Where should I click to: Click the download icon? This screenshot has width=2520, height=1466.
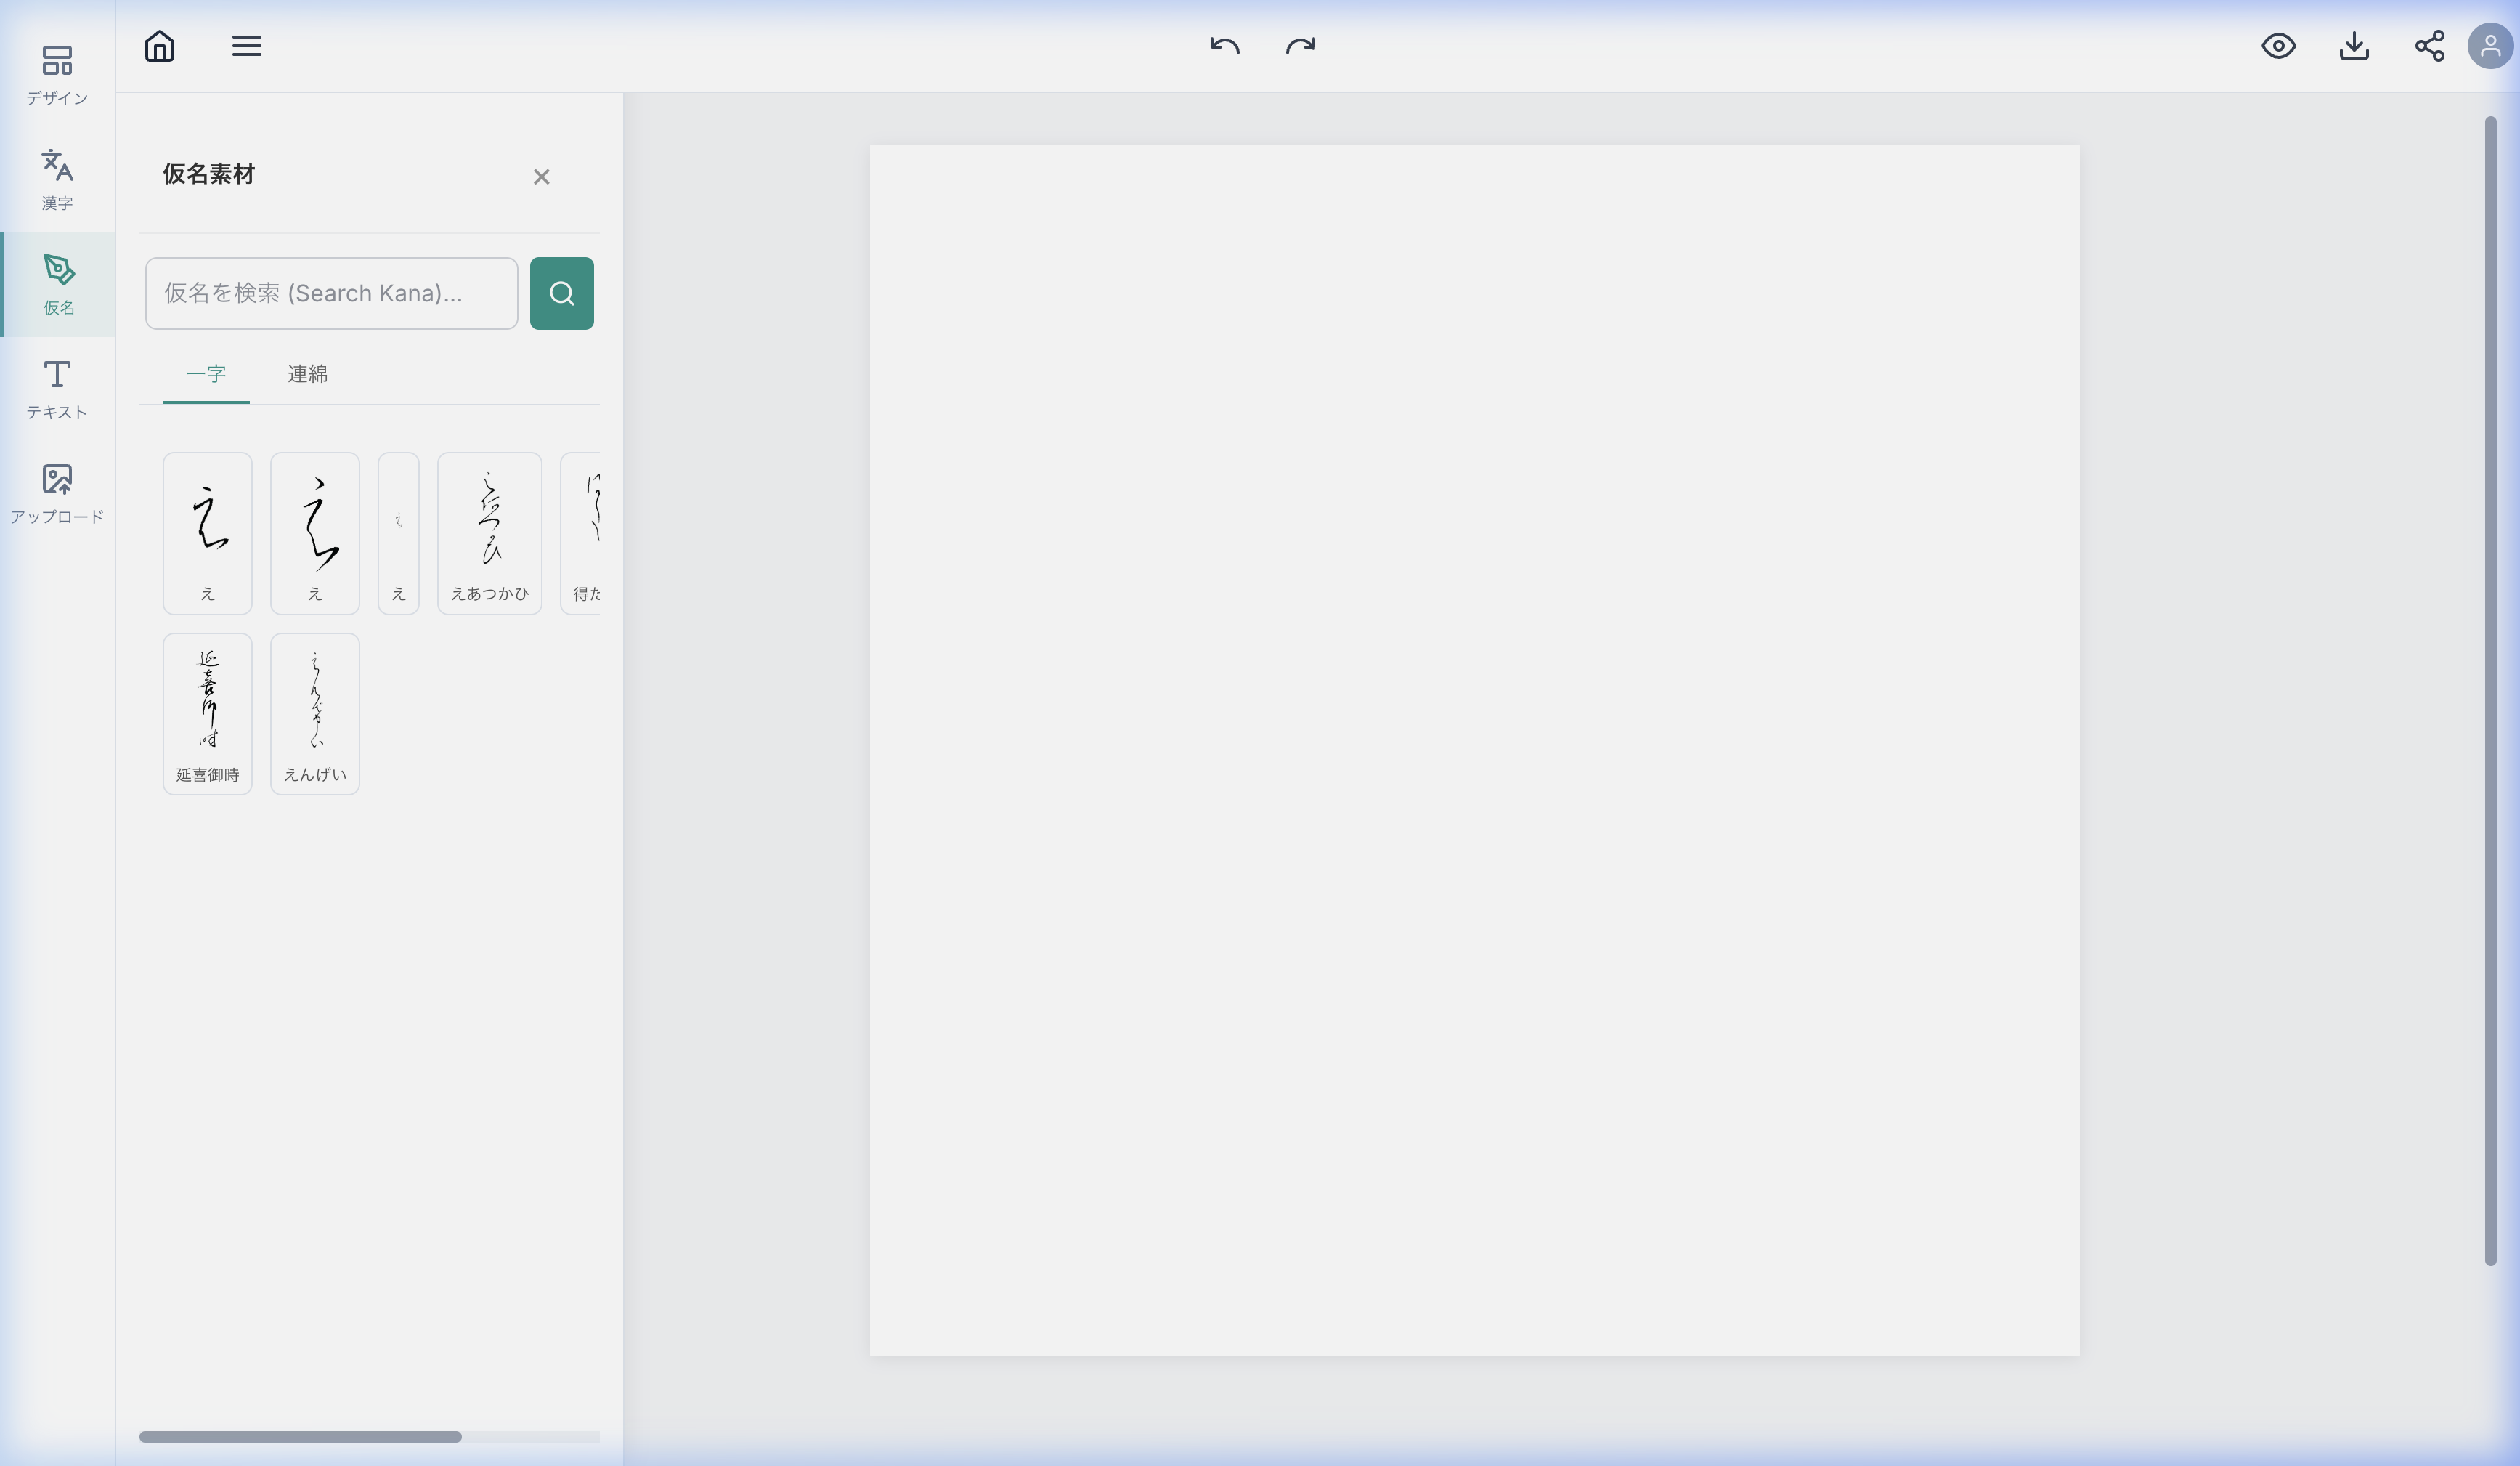[2354, 46]
